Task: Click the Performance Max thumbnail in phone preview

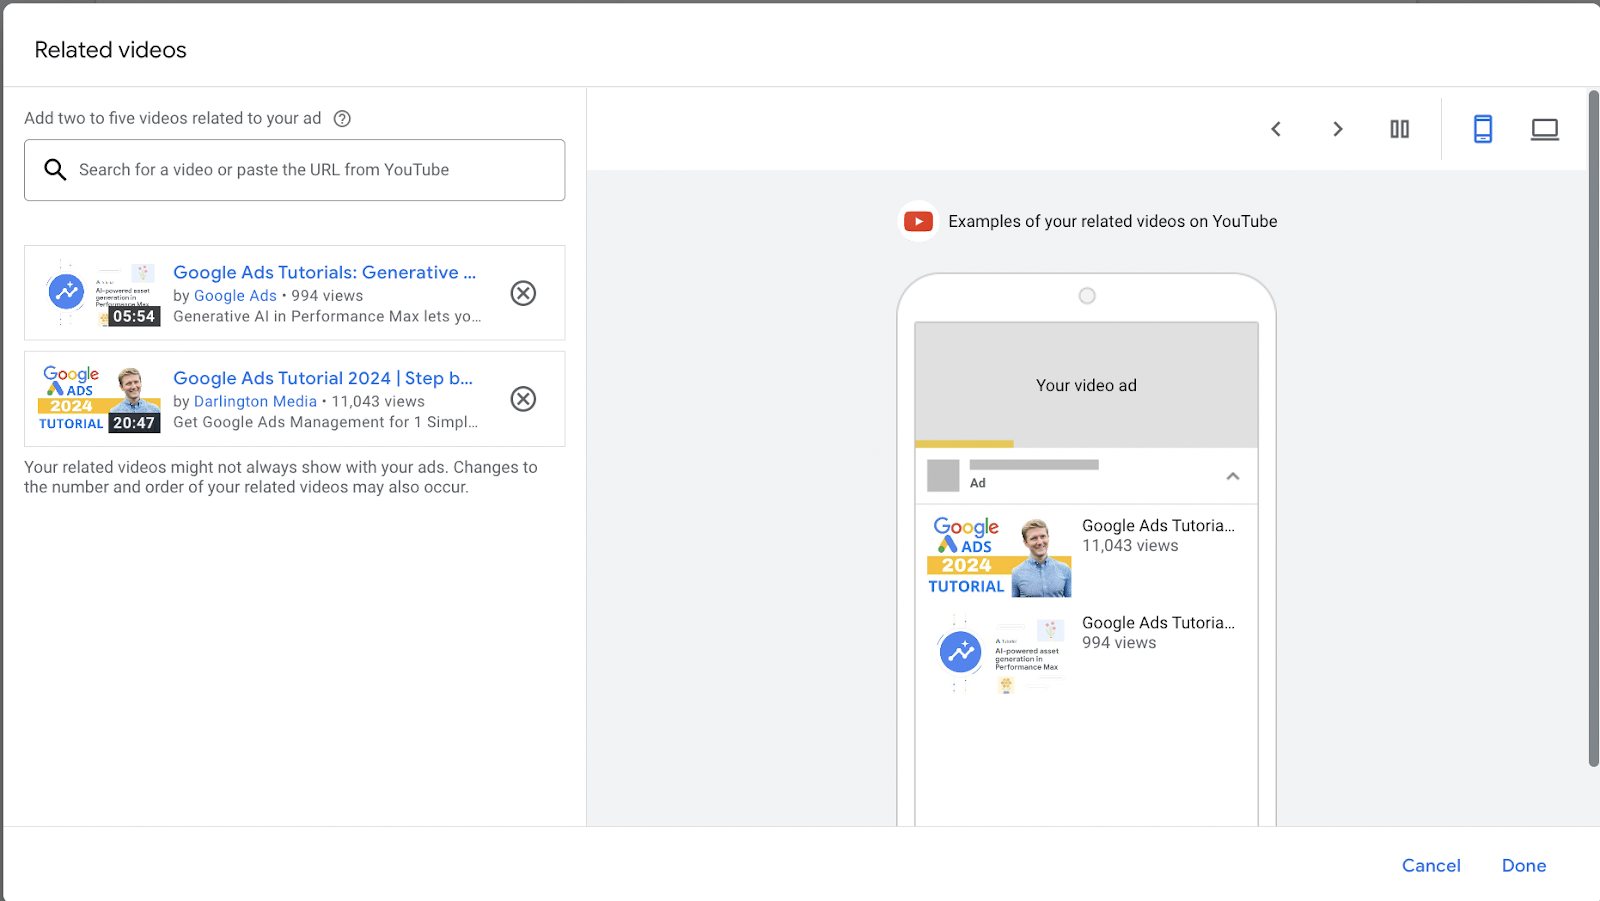Action: 999,653
